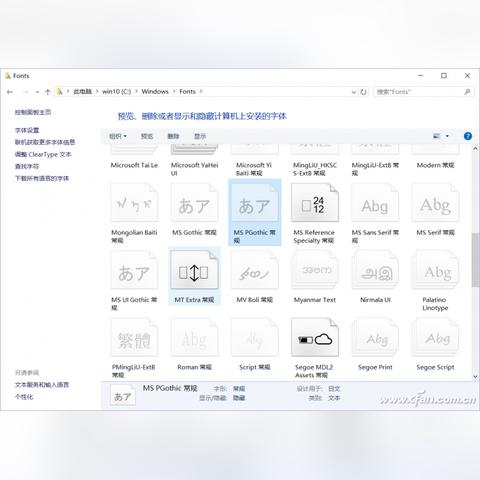
Task: Click the scrollbar down arrow
Action: 475,377
